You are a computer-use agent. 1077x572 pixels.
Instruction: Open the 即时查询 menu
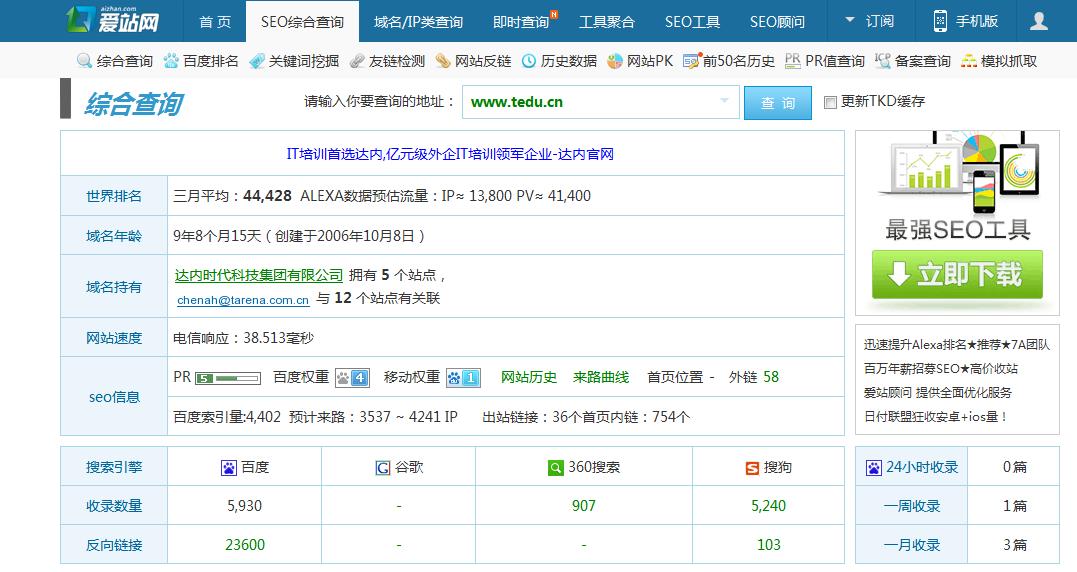coord(521,22)
